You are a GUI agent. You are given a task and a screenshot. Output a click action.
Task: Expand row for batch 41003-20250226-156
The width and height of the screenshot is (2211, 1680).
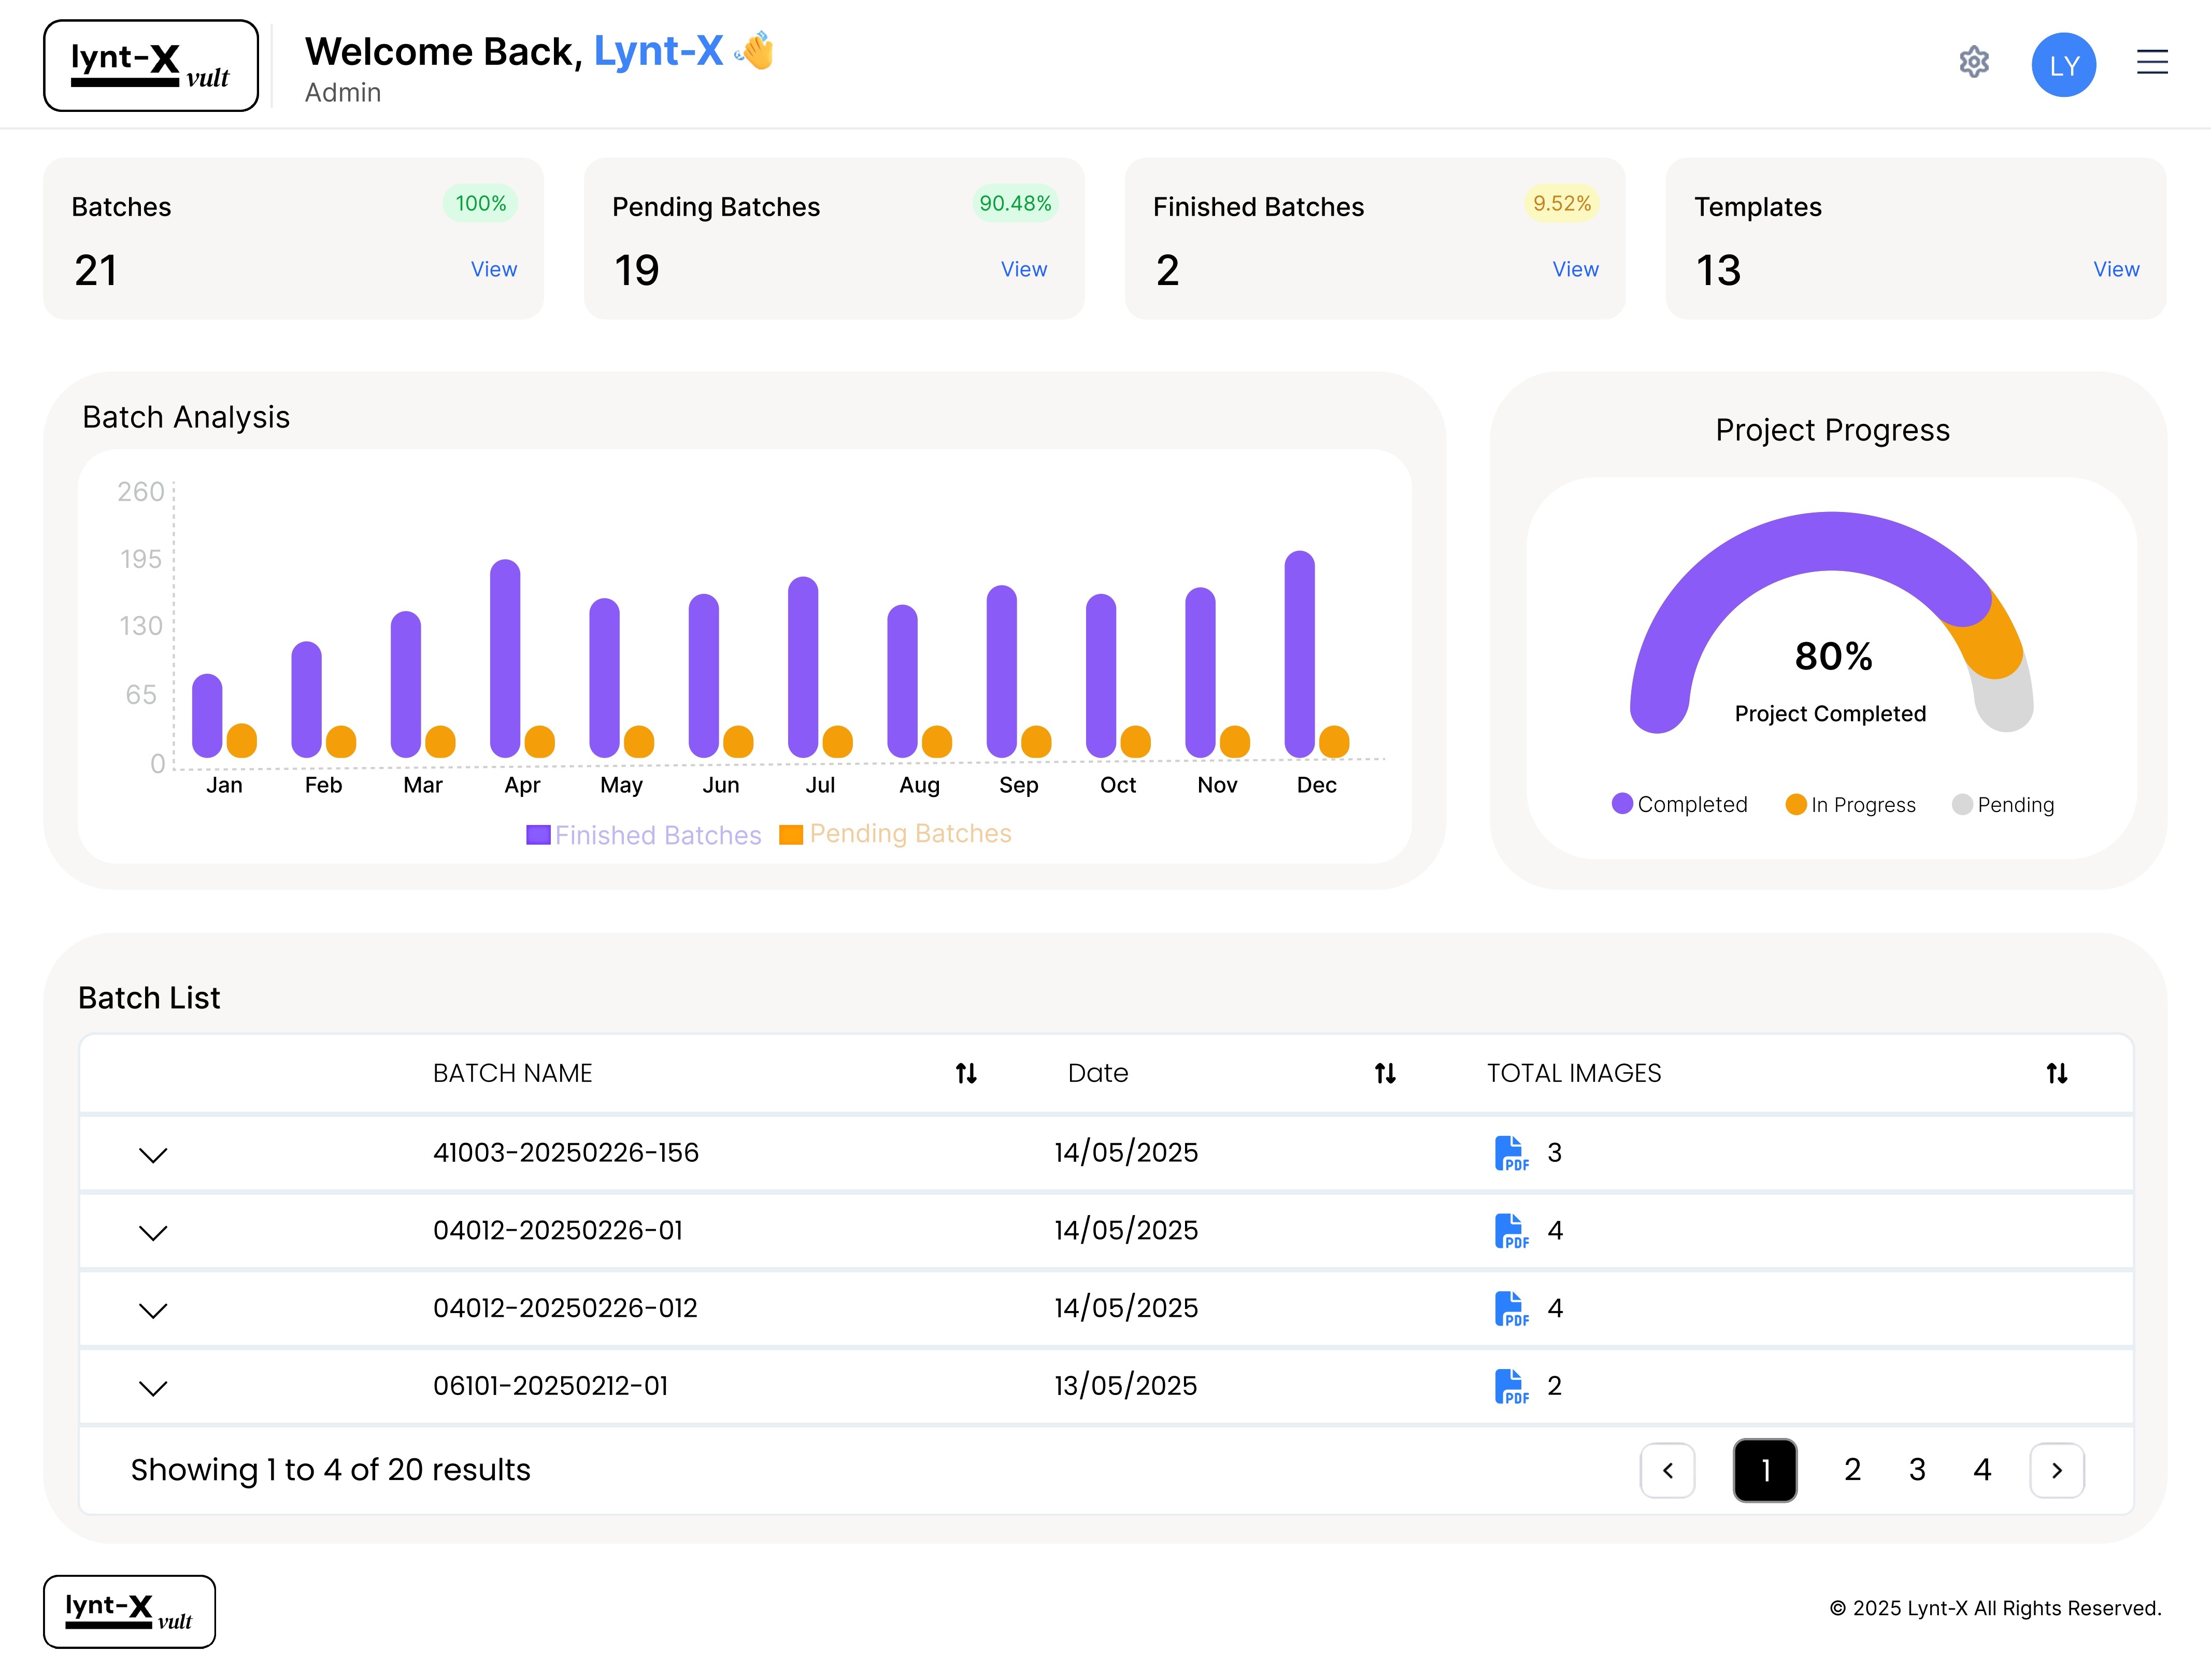coord(153,1154)
